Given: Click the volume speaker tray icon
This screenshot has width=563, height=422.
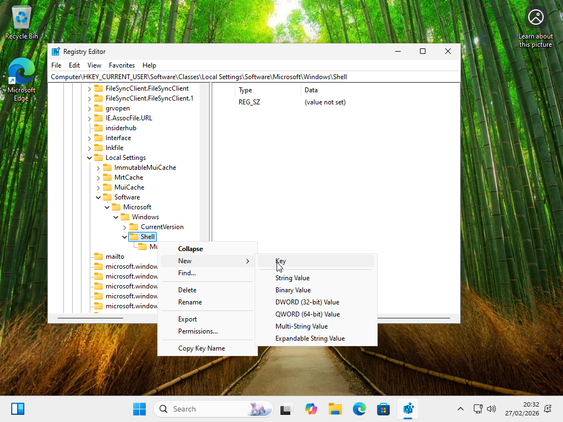Looking at the screenshot, I should tap(491, 409).
